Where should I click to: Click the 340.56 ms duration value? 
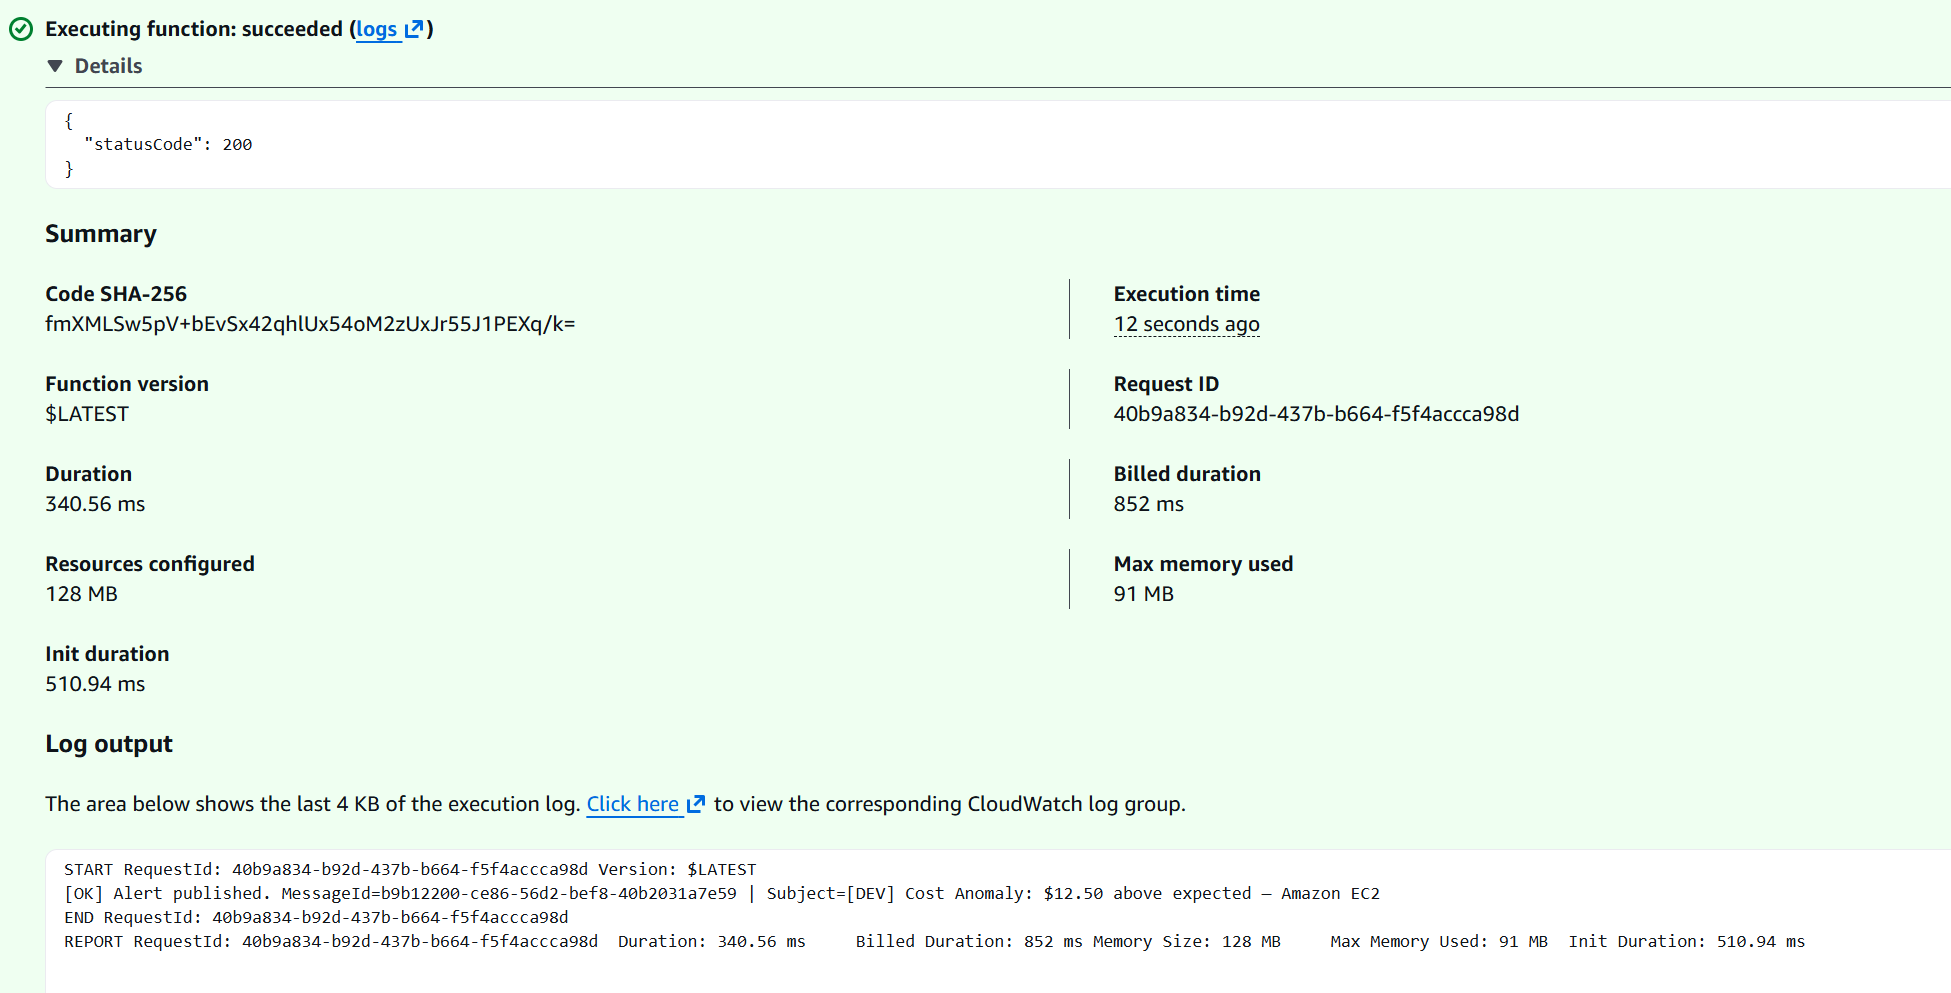95,504
